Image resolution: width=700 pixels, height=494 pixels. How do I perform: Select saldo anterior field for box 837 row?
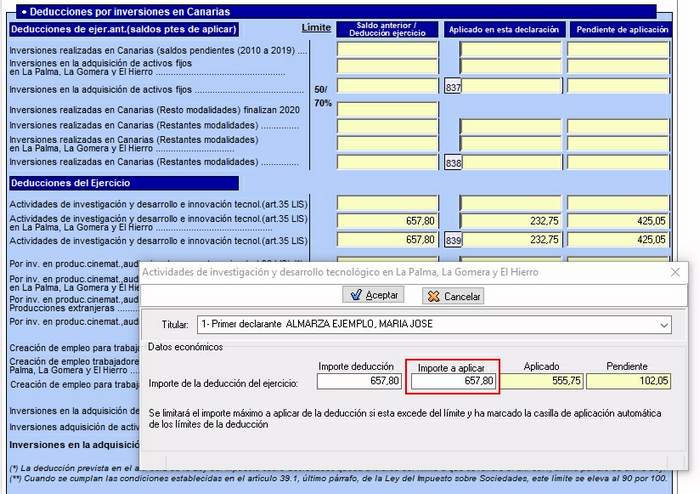pyautogui.click(x=388, y=86)
